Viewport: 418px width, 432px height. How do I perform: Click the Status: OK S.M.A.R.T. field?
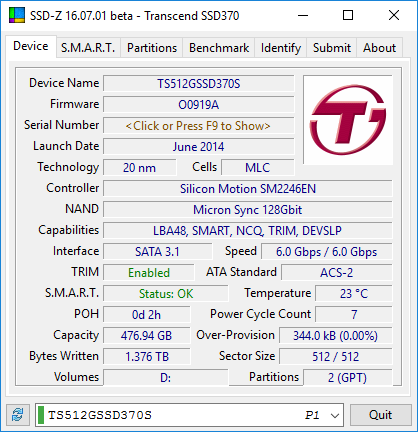coord(166,294)
